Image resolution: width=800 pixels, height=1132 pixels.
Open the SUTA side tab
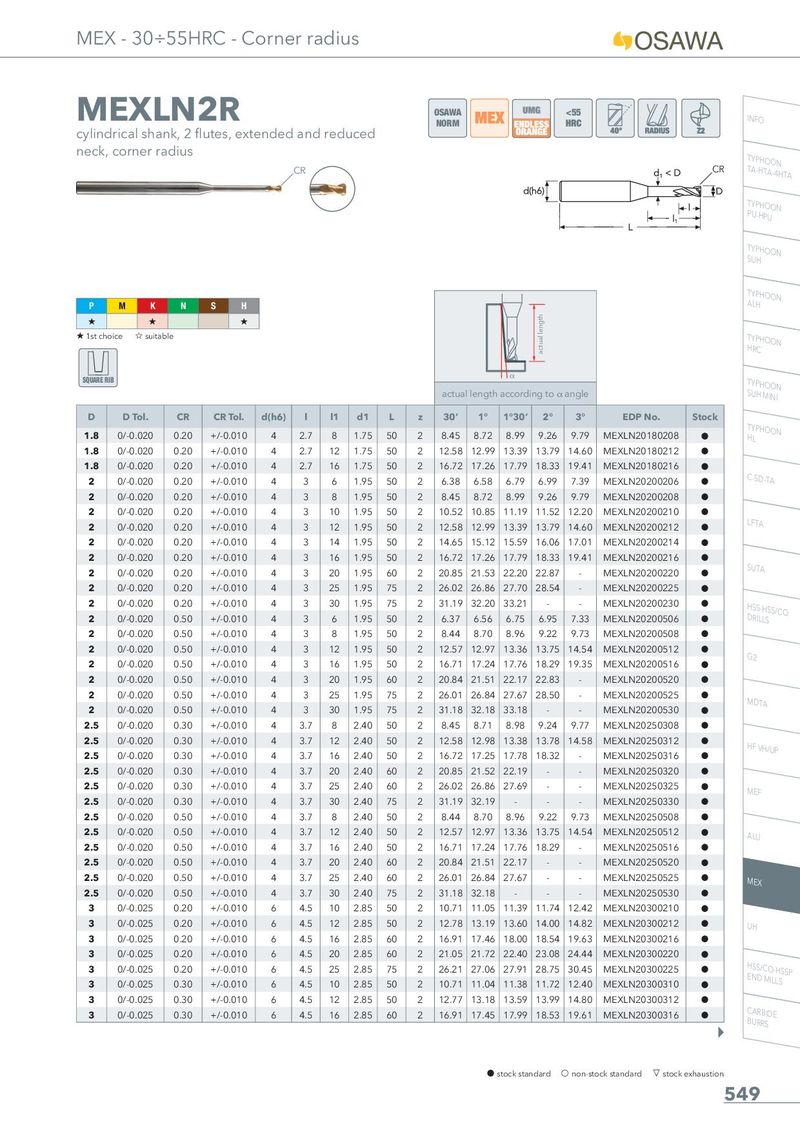[770, 570]
